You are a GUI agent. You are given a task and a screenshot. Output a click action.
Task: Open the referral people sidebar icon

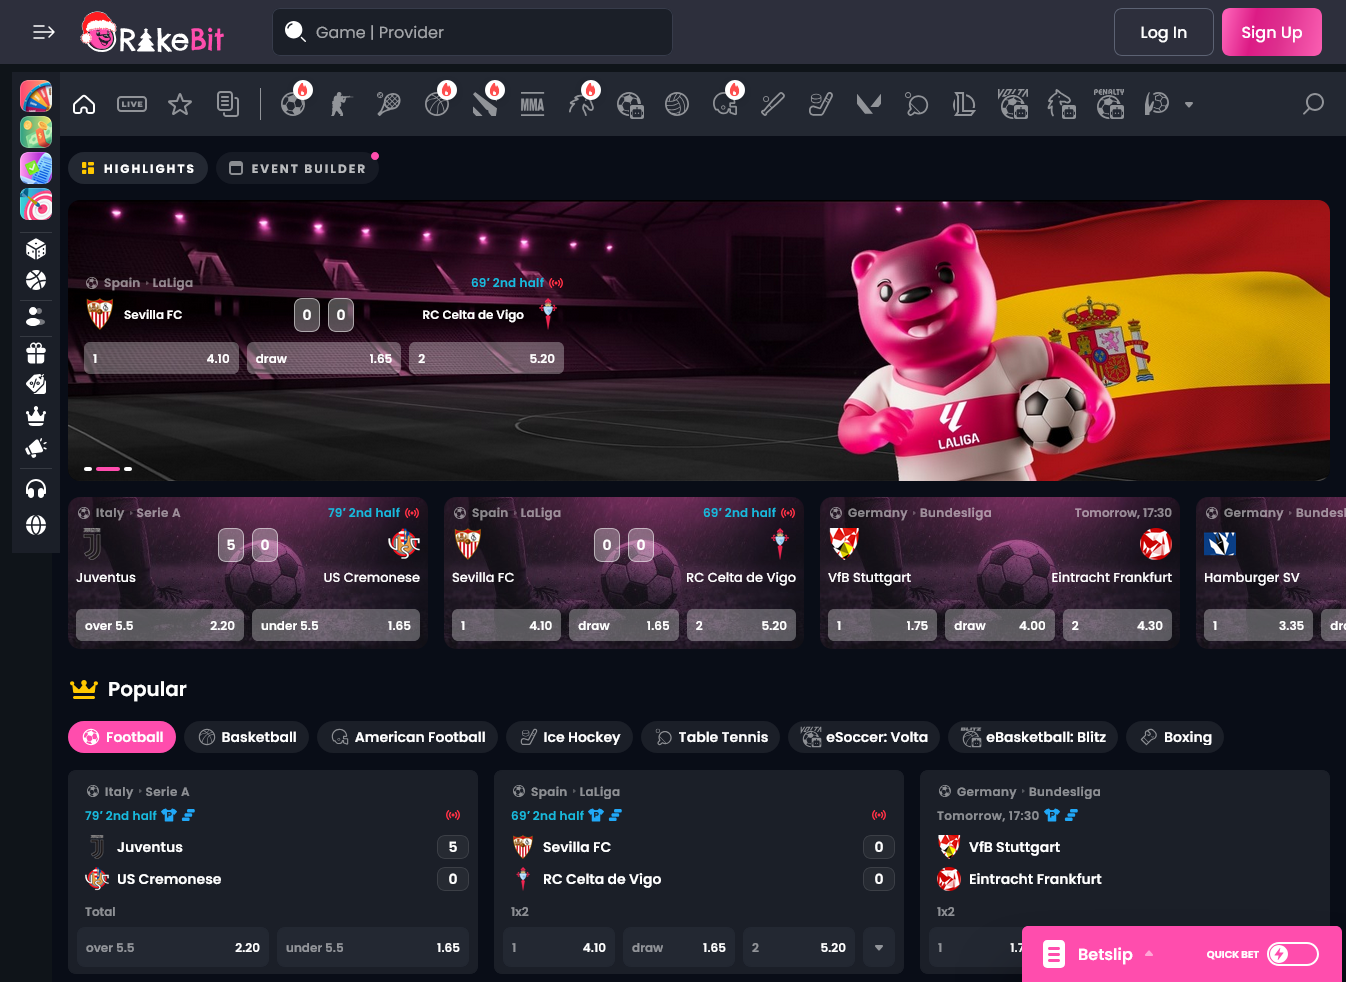(x=36, y=316)
